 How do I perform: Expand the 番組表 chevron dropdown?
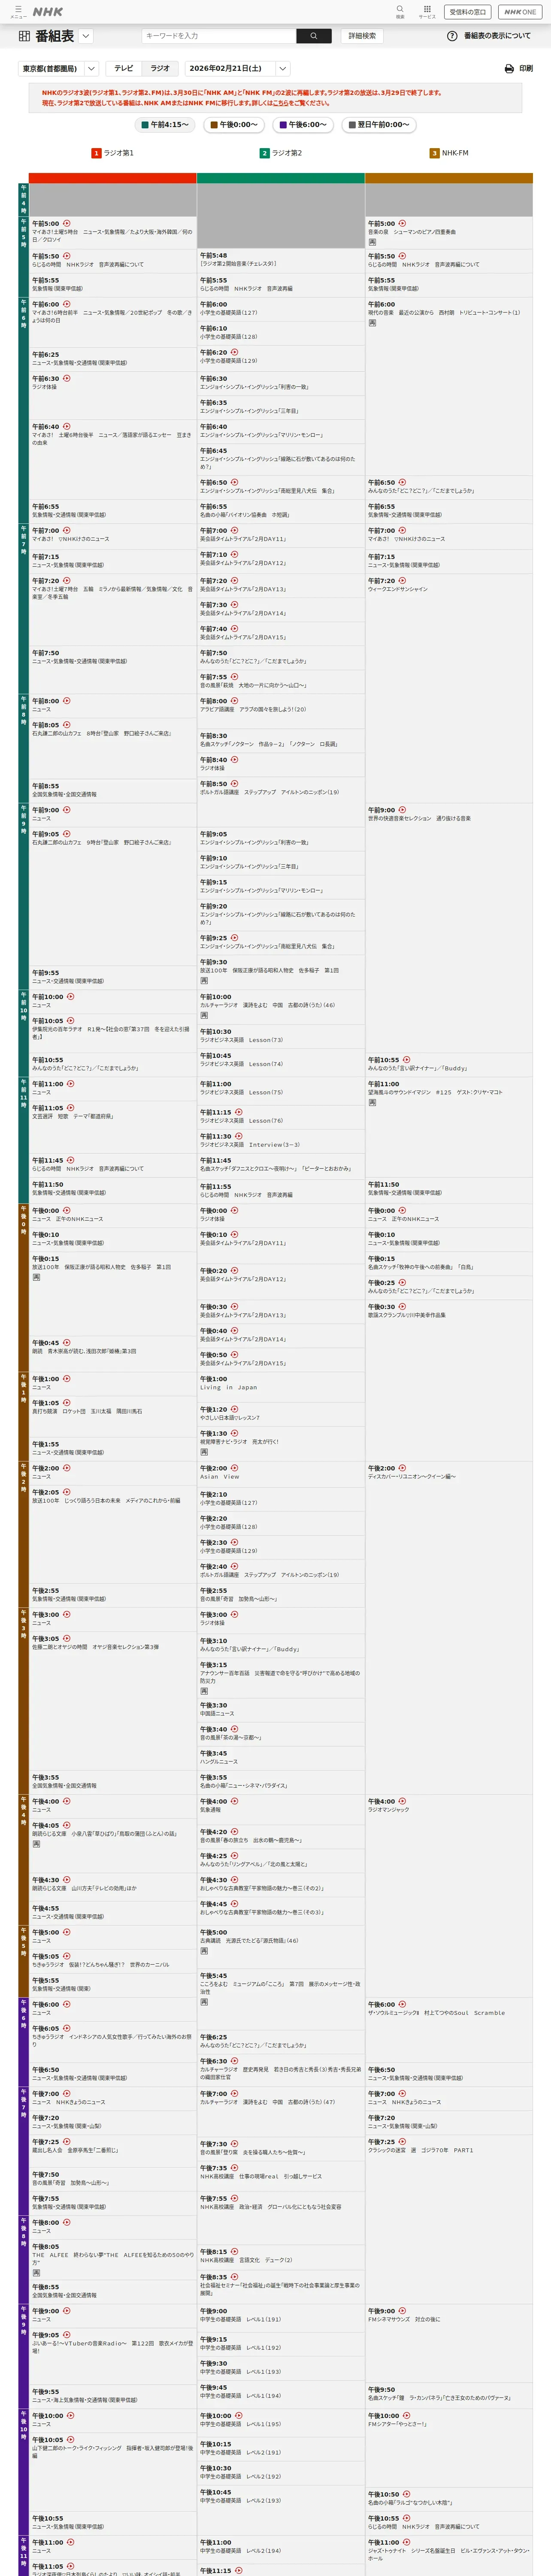(86, 36)
